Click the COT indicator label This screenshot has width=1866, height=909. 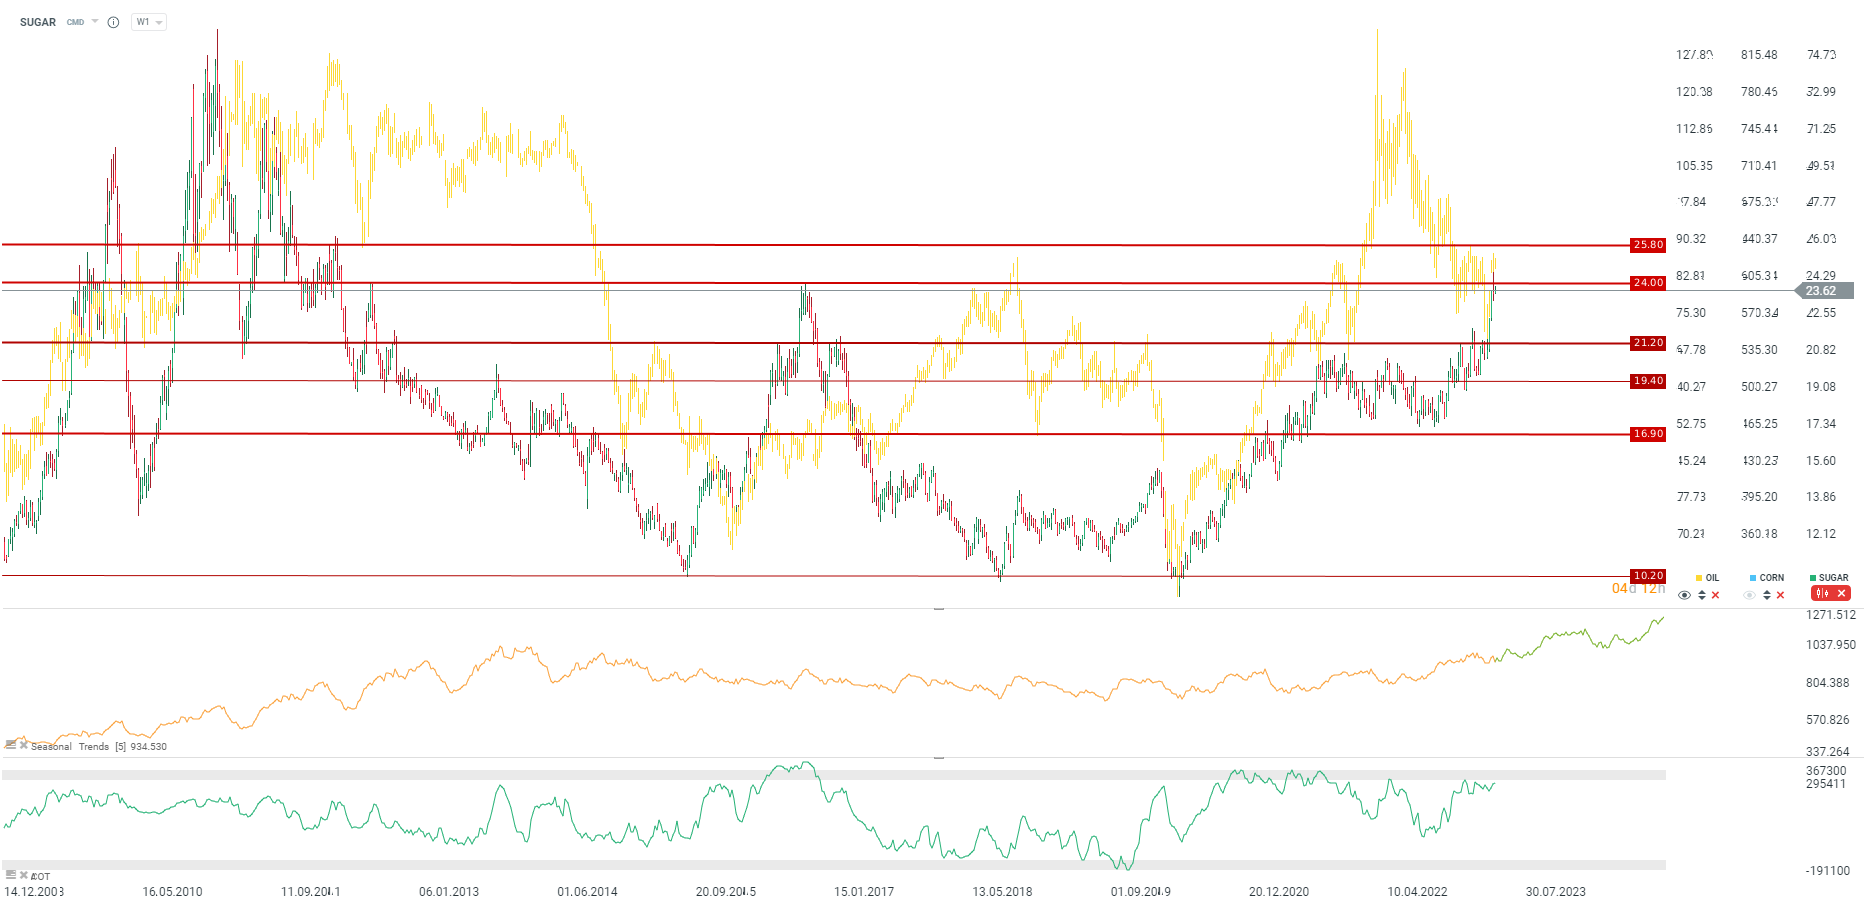click(41, 877)
